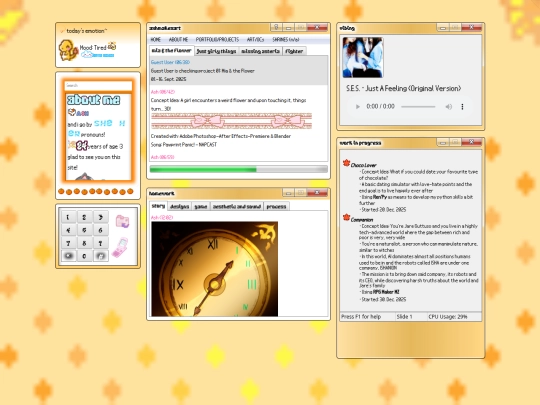Screen dimensions: 540x405
Task: Switch to the process tab
Action: [x=277, y=207]
